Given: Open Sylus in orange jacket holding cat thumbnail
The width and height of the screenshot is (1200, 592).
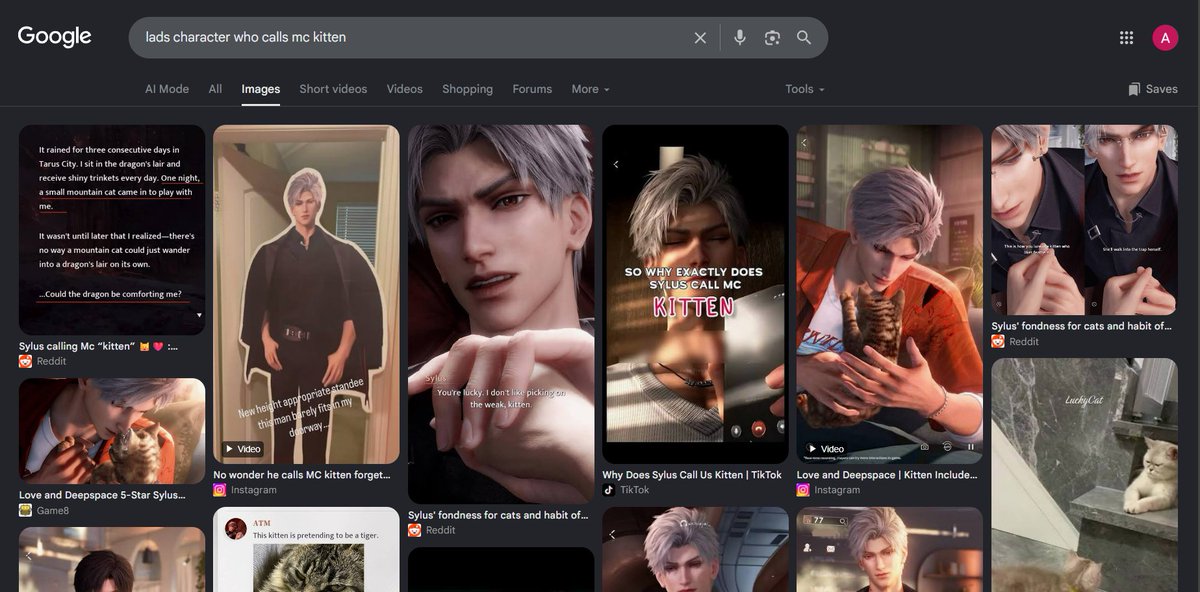Looking at the screenshot, I should click(x=890, y=294).
